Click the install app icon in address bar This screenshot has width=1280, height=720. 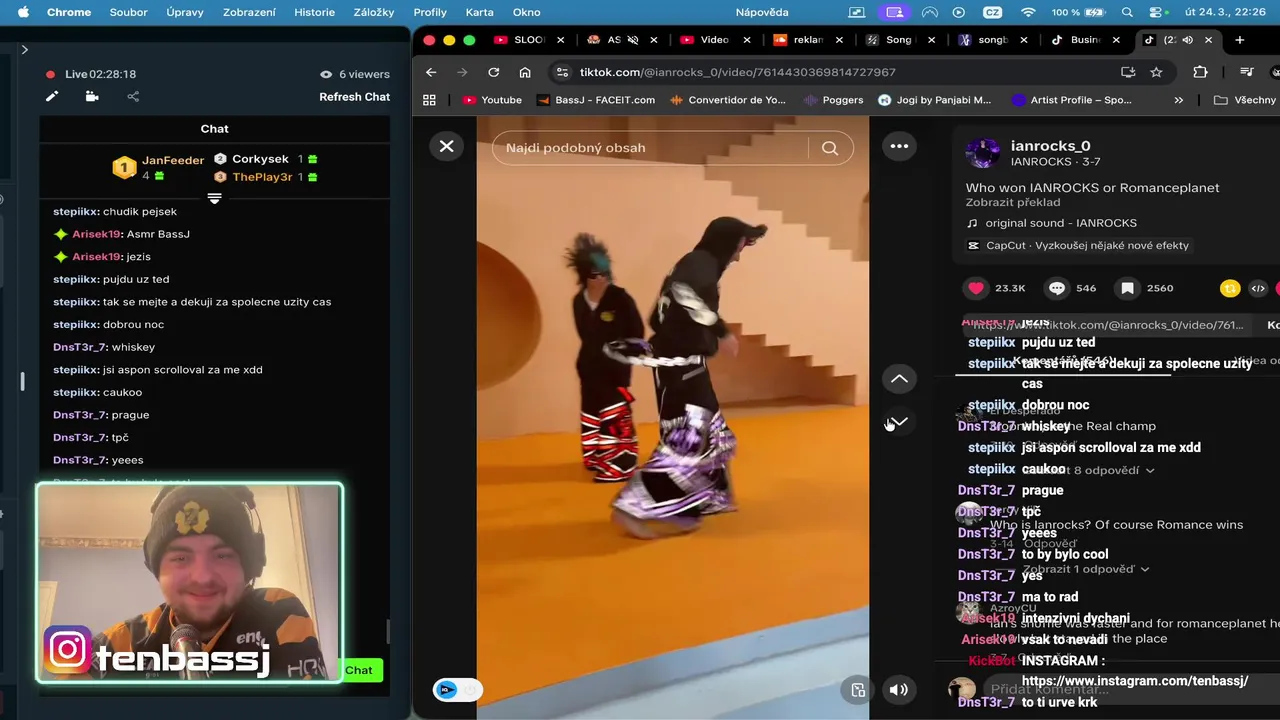[x=1128, y=72]
